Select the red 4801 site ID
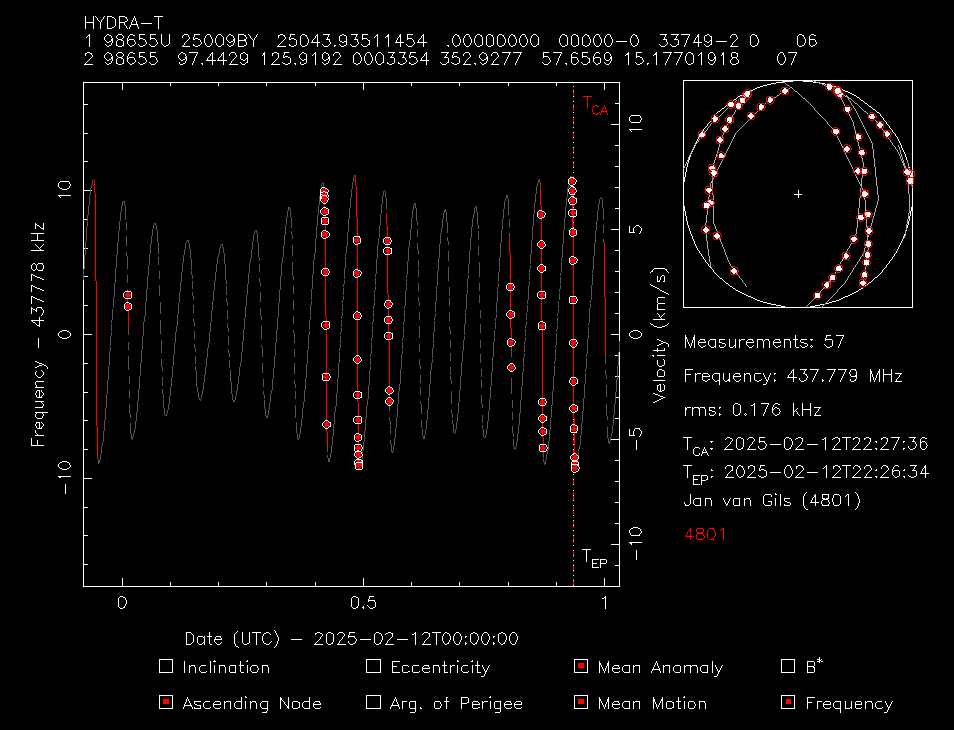Screen dimensions: 954x730 (705, 535)
